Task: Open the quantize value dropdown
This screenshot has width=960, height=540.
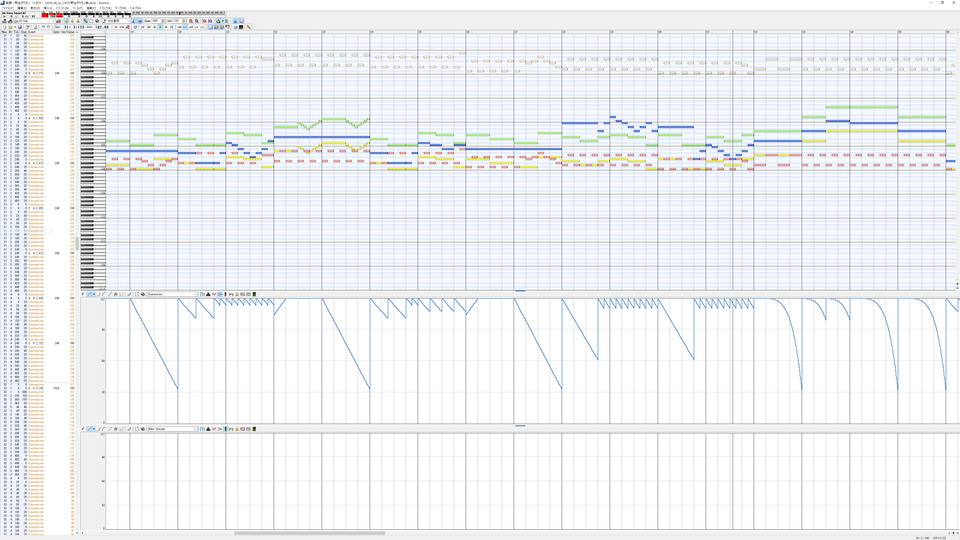Action: tap(129, 21)
